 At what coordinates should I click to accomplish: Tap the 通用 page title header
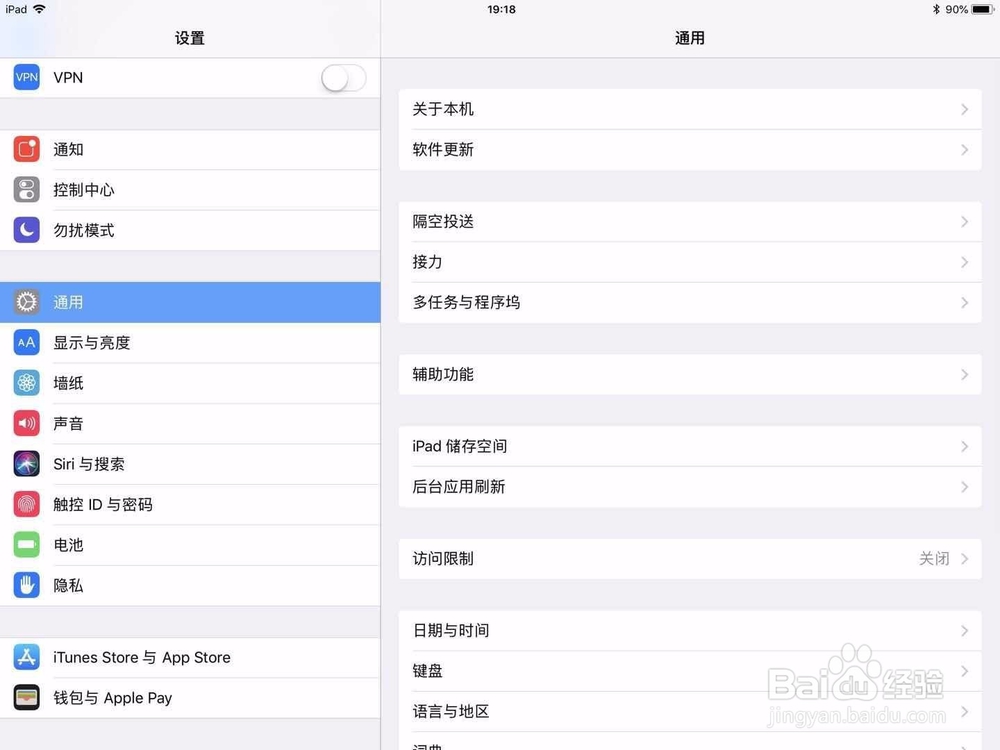(689, 38)
